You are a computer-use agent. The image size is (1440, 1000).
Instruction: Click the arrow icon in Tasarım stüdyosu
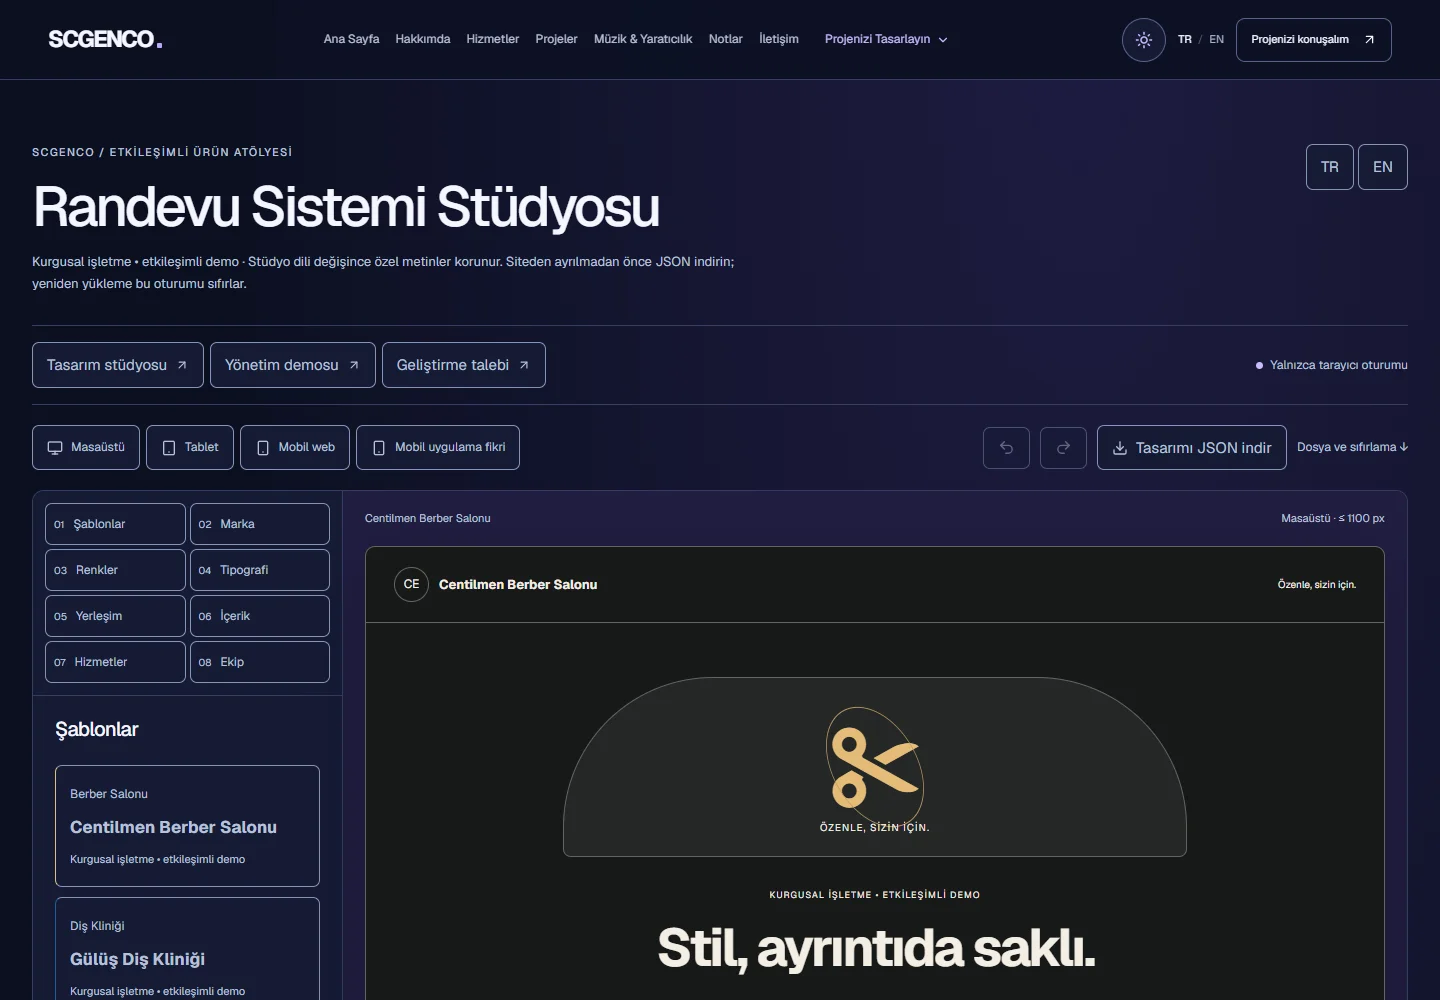(x=182, y=365)
